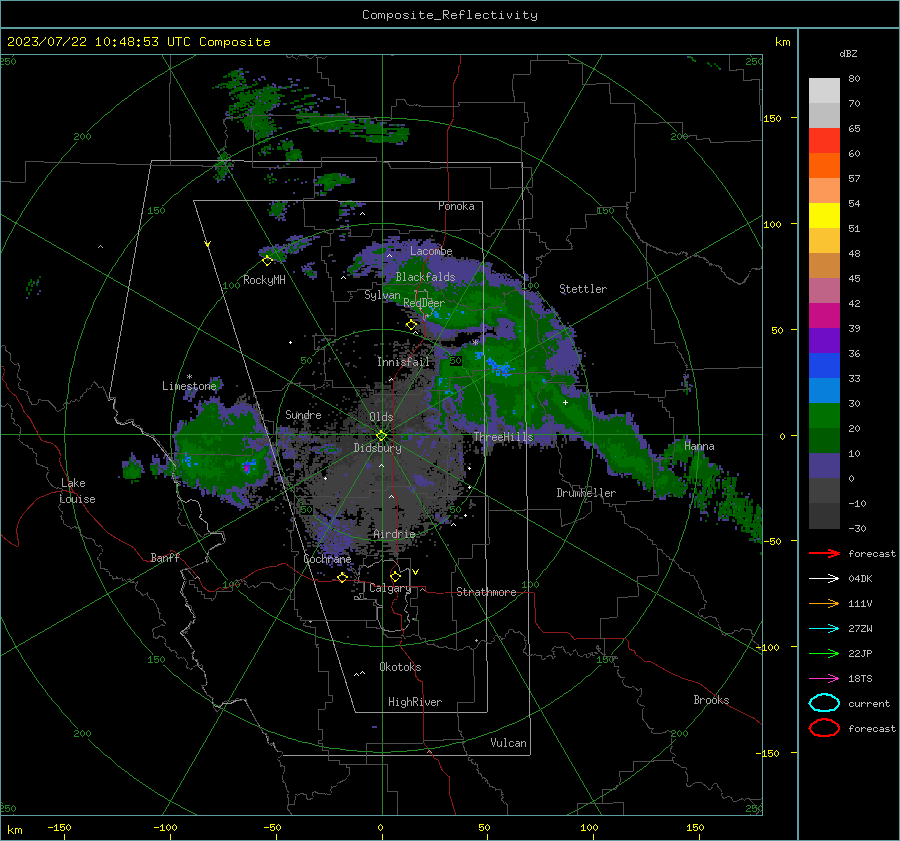
Task: Pick the magenta 42 dBZ legend swatch
Action: click(824, 316)
